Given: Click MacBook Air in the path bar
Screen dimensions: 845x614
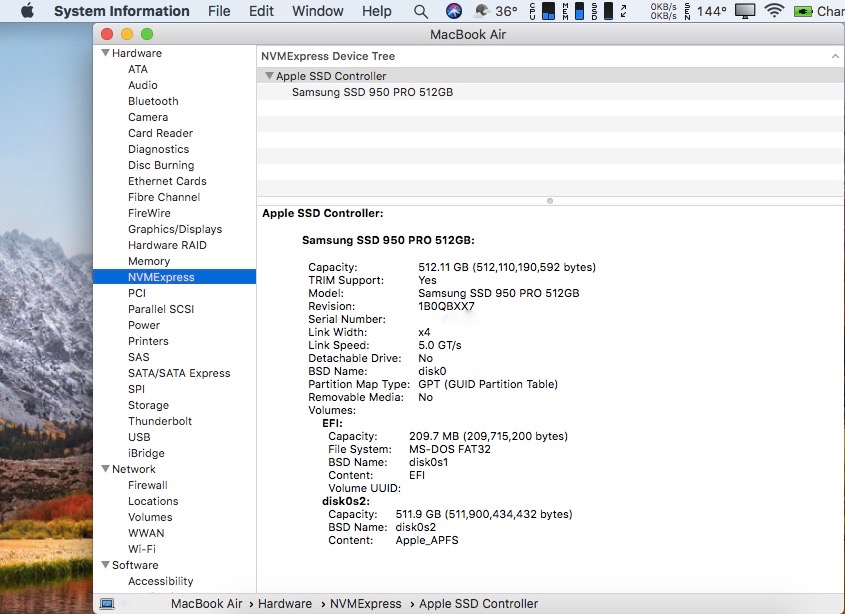Looking at the screenshot, I should (x=206, y=604).
